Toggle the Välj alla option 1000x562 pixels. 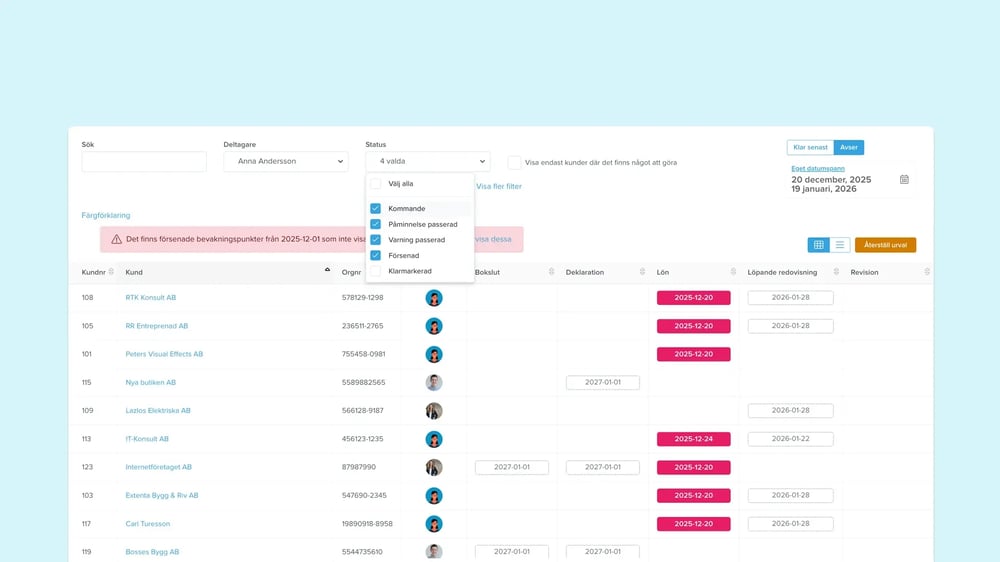pos(376,184)
